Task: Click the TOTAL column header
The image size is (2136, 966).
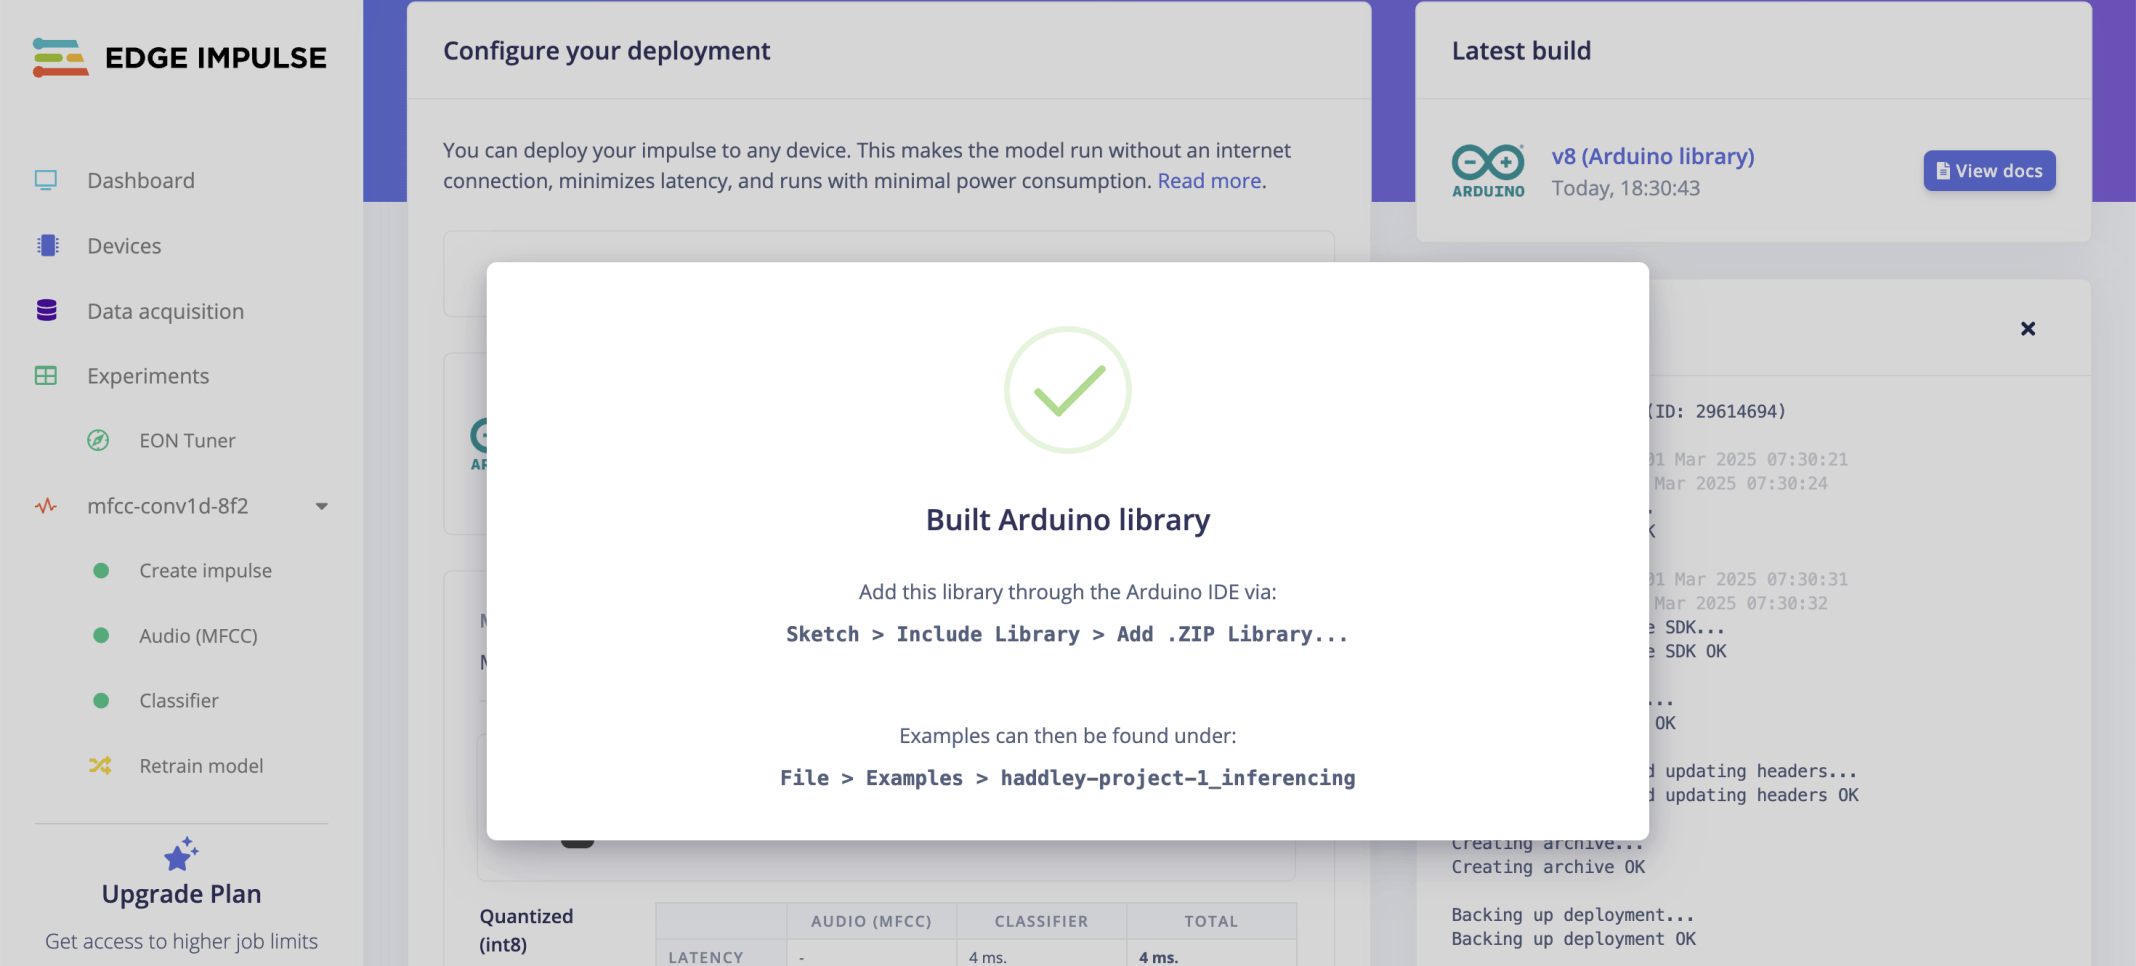Action: 1211,921
